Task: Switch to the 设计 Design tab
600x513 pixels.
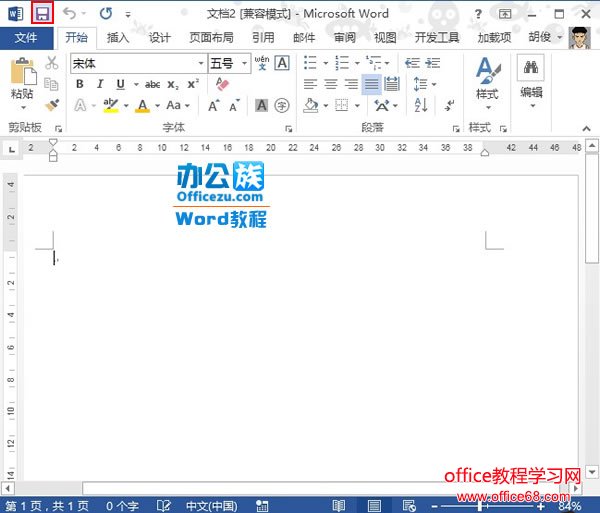Action: coord(159,37)
